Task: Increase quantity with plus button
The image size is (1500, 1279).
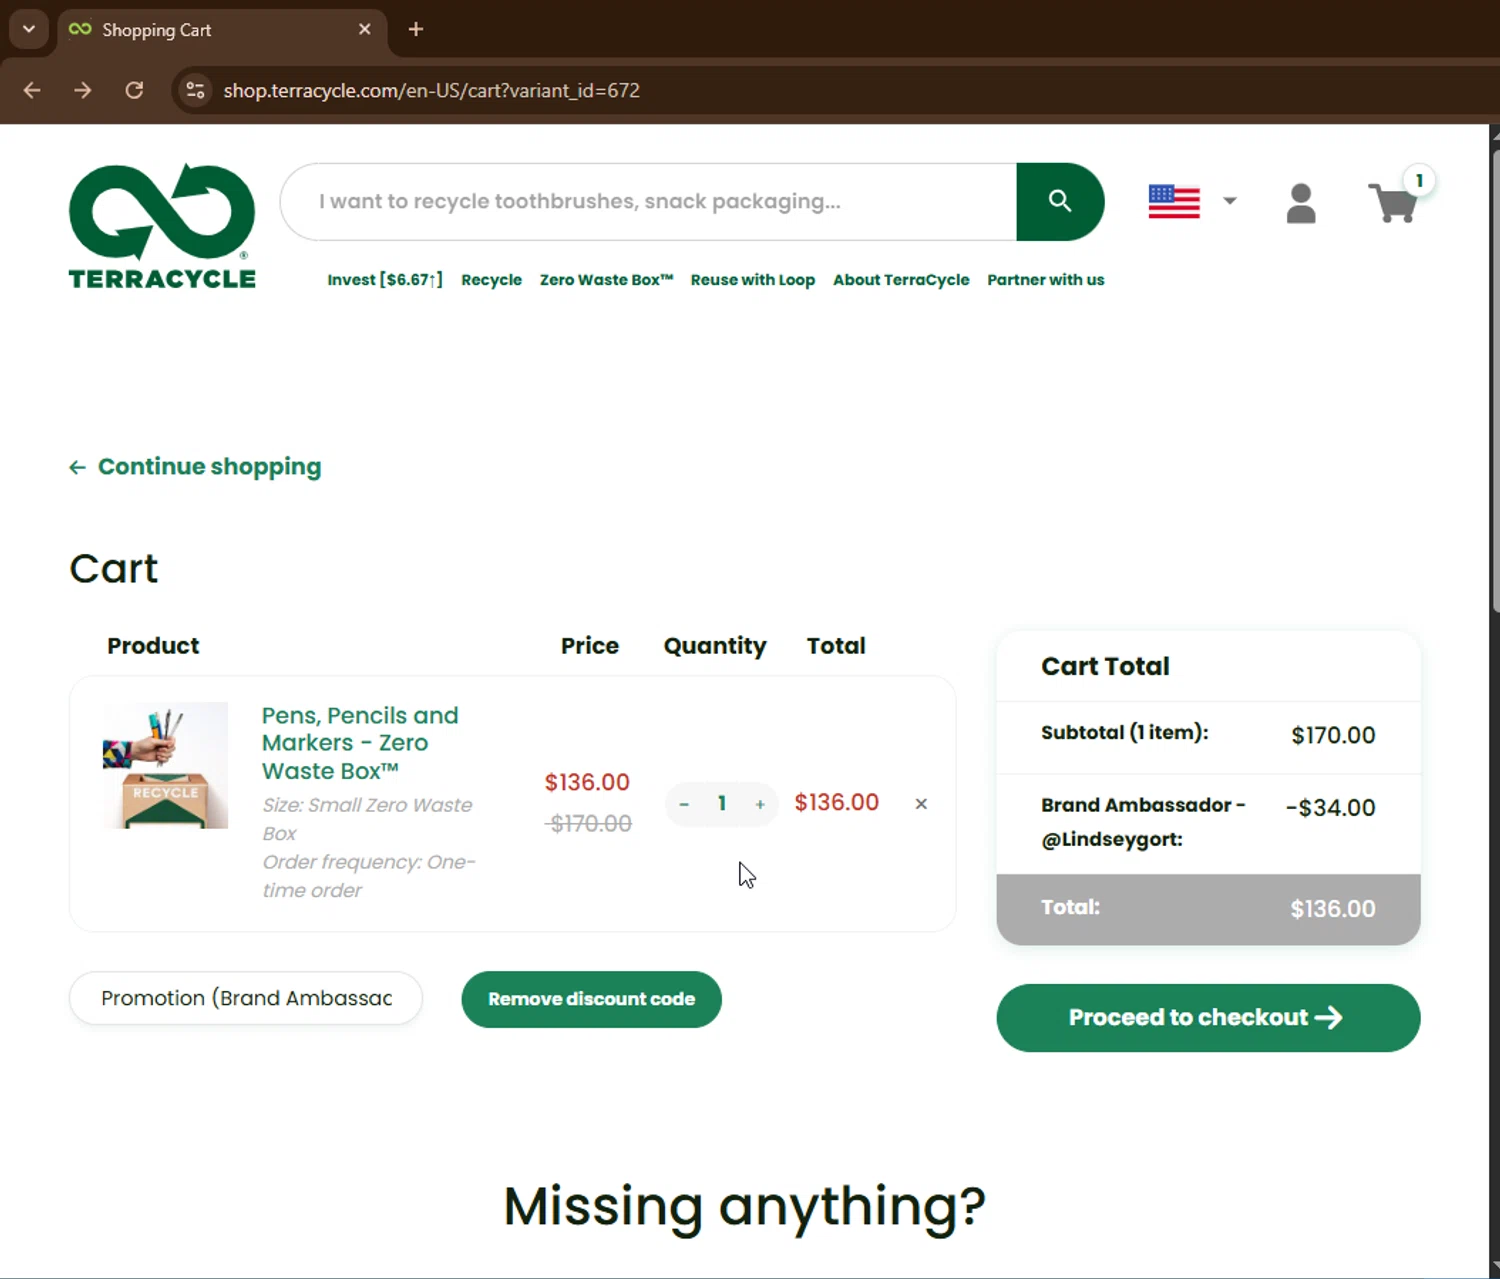Action: 760,804
